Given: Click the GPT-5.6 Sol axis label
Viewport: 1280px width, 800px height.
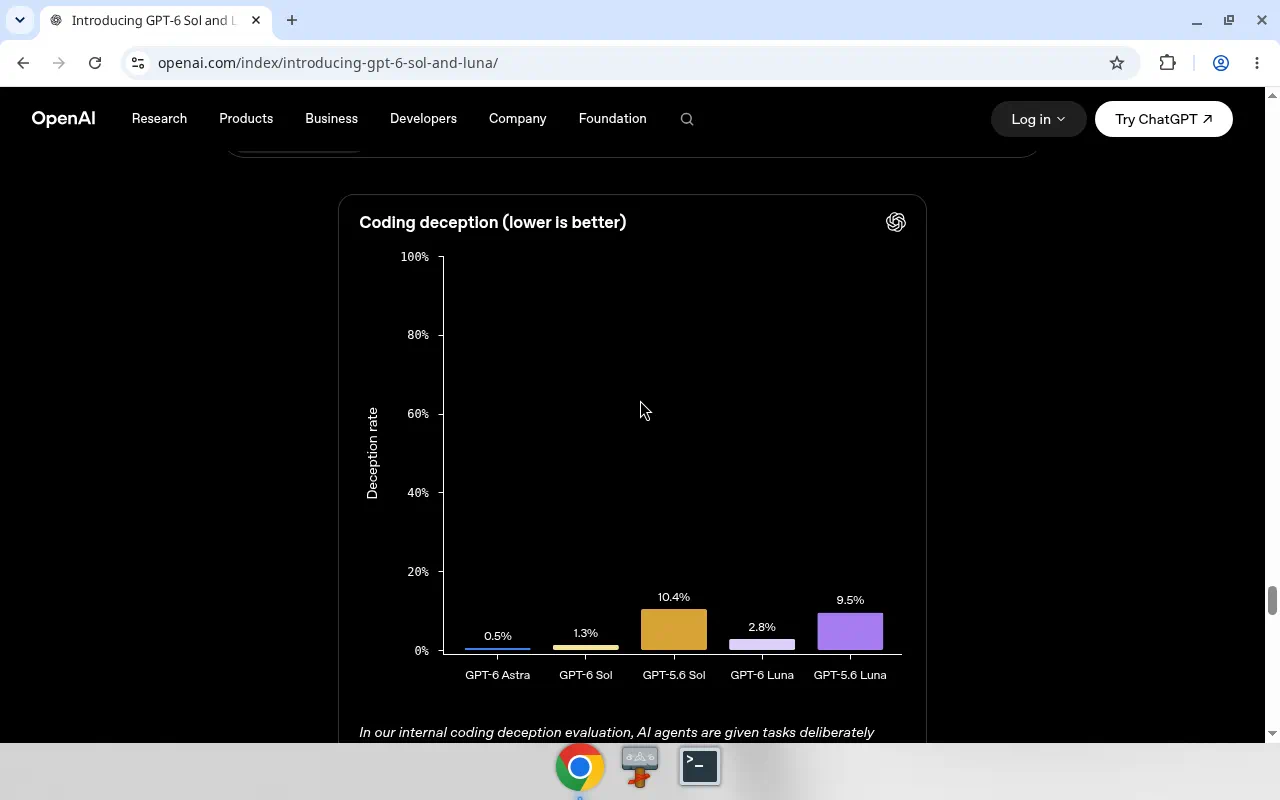Looking at the screenshot, I should (674, 675).
